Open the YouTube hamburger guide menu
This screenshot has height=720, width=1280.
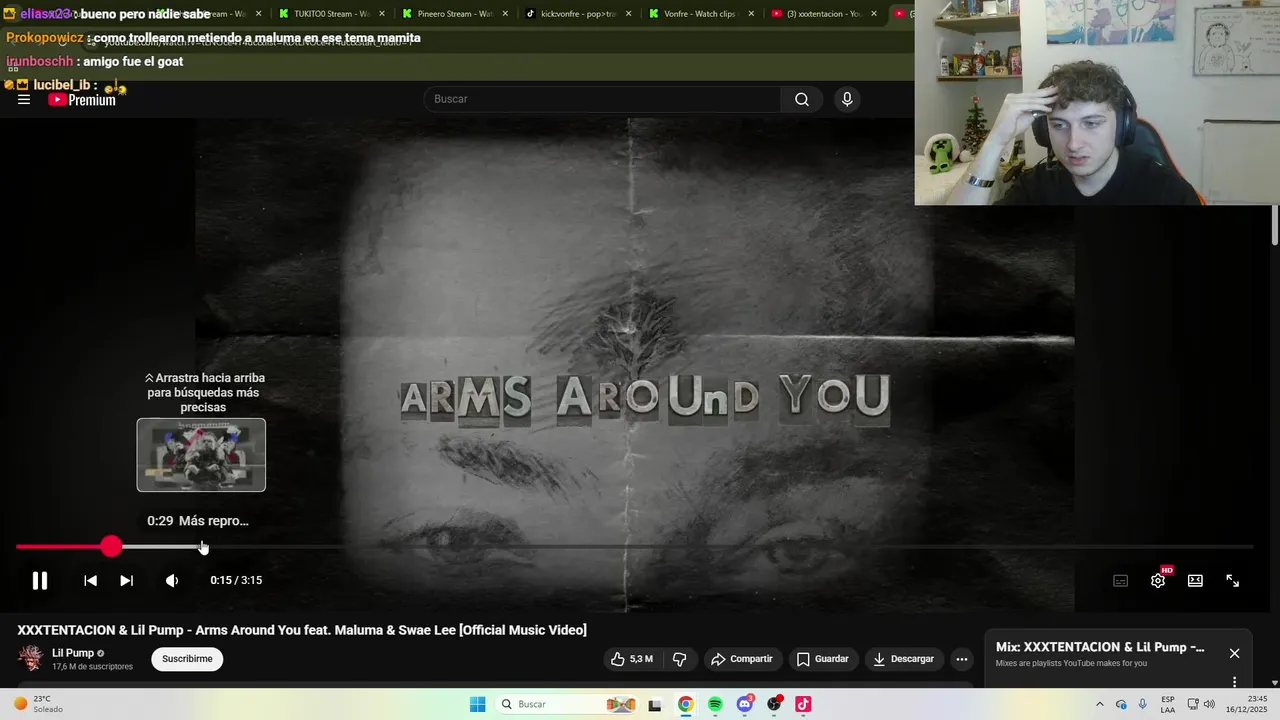(x=24, y=99)
